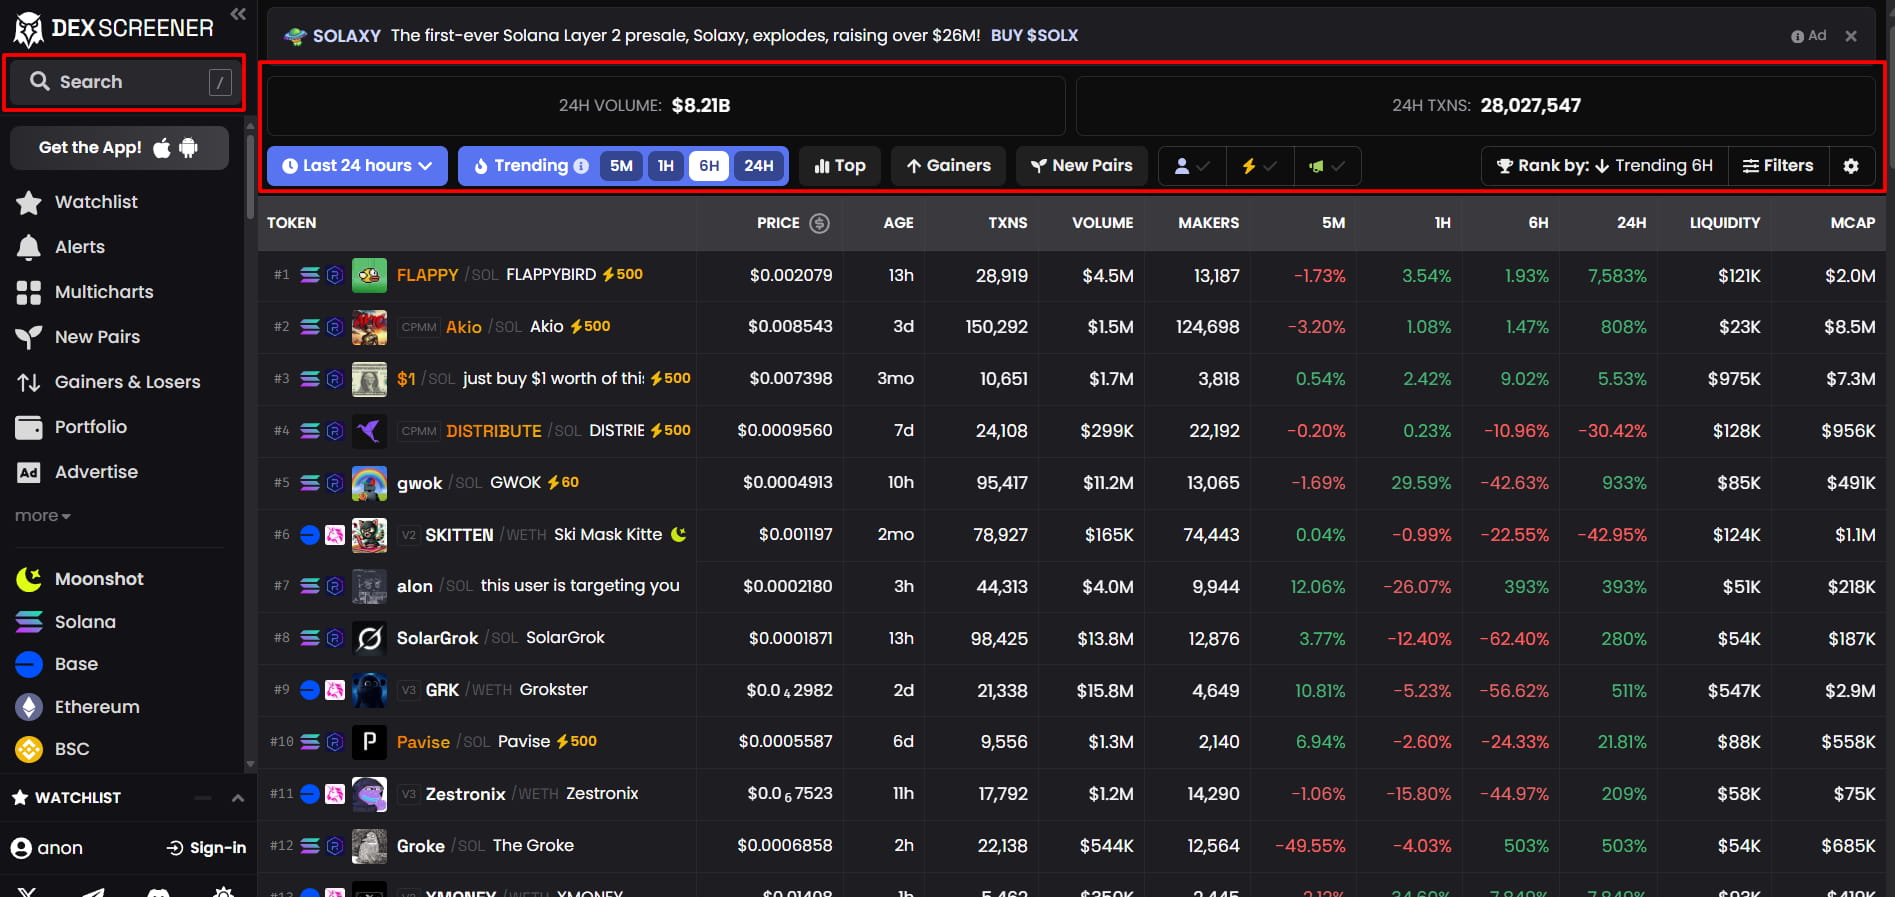Open the Zestronix / WETH pair row
This screenshot has height=897, width=1895.
[x=1072, y=794]
